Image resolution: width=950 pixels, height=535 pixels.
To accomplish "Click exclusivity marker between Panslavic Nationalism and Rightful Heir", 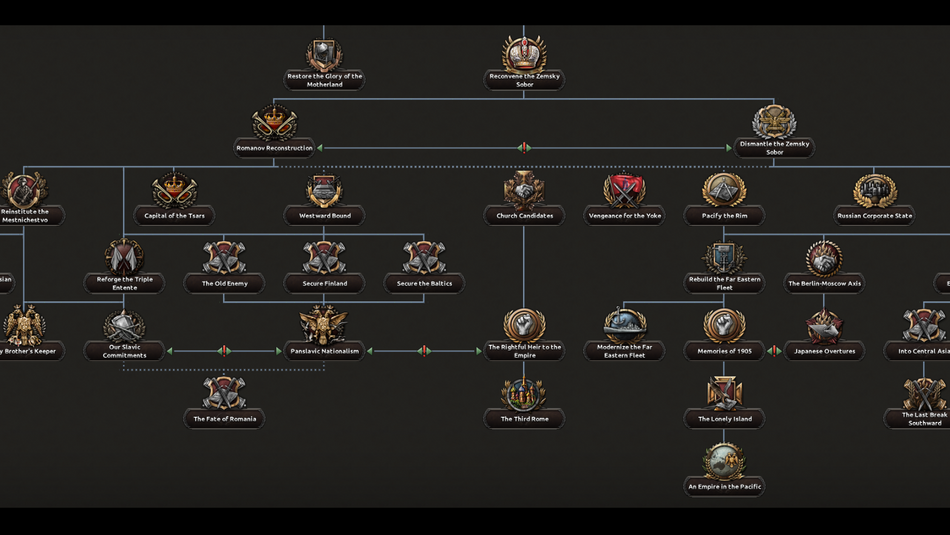I will [x=424, y=350].
